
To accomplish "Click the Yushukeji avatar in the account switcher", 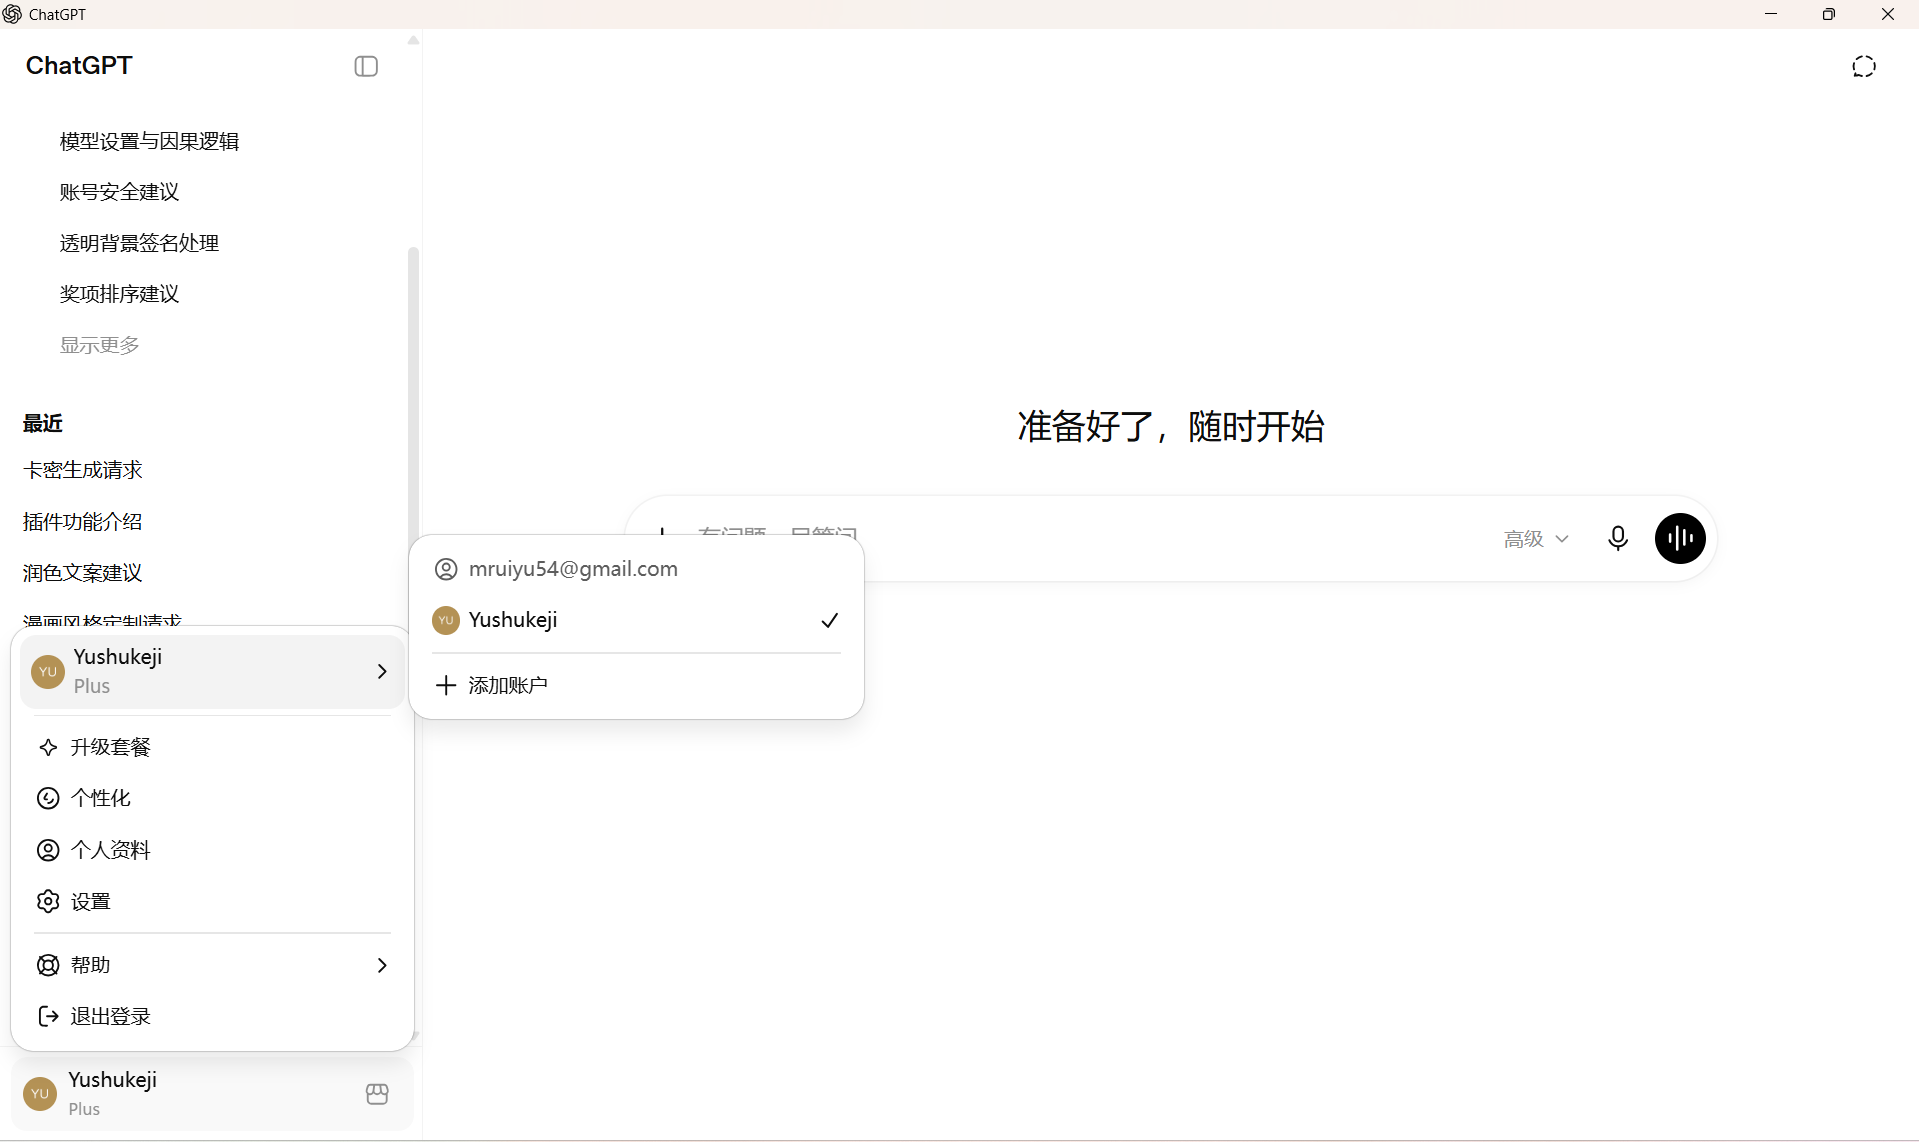I will coord(446,620).
